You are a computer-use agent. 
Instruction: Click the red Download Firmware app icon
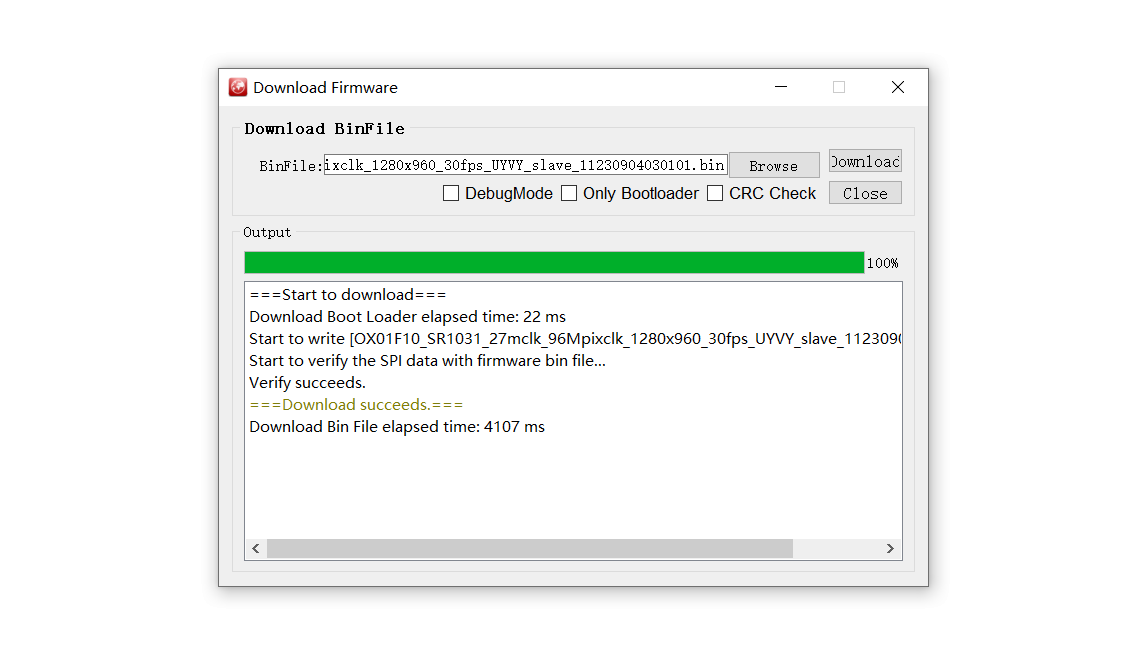pyautogui.click(x=238, y=88)
